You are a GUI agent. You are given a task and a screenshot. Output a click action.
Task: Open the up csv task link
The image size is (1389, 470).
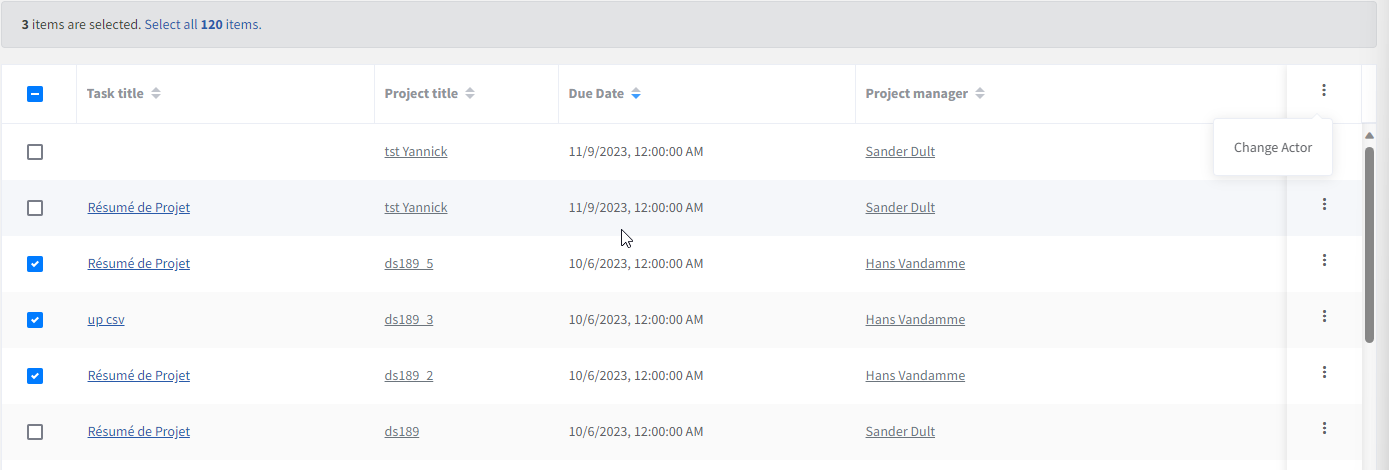point(106,320)
